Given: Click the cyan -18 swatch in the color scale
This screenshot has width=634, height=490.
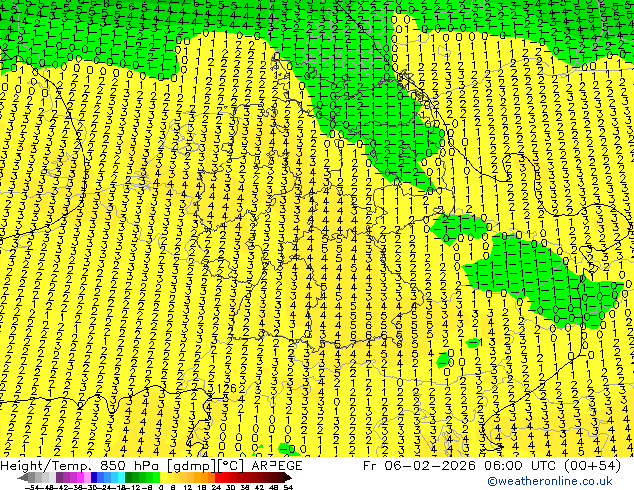Looking at the screenshot, I should click(122, 477).
